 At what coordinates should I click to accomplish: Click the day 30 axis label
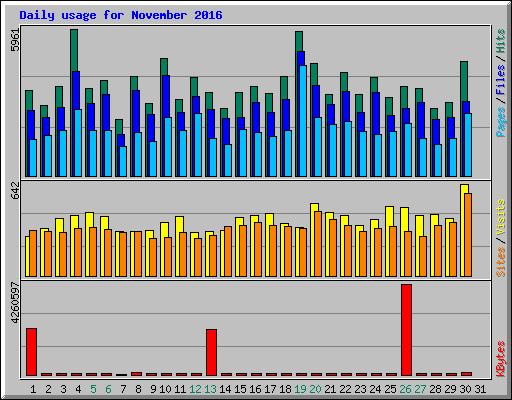pos(465,389)
